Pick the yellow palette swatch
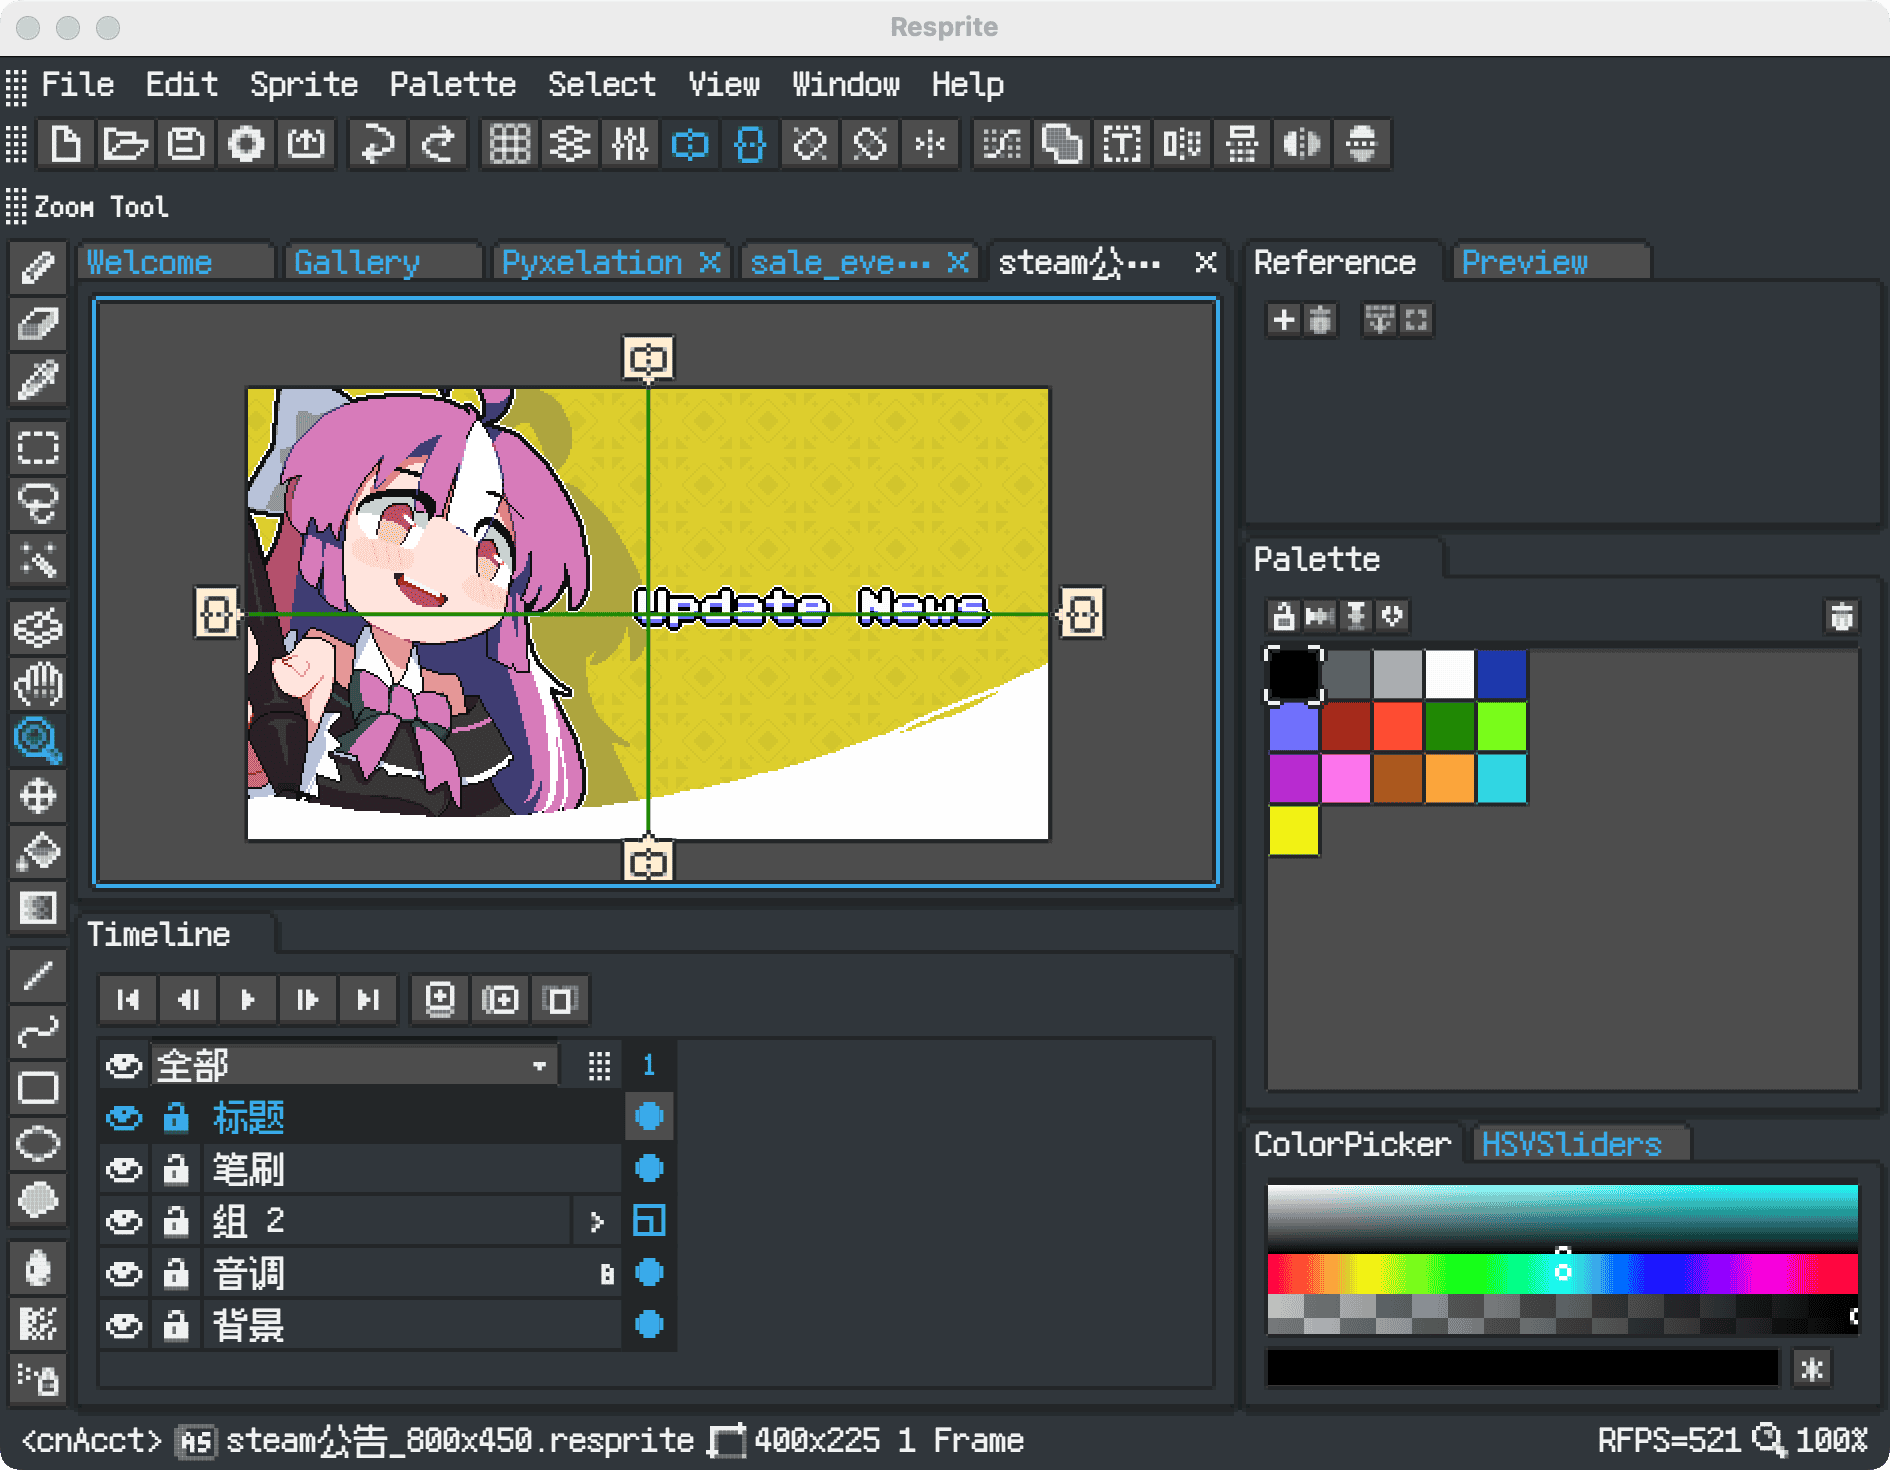 [1293, 830]
